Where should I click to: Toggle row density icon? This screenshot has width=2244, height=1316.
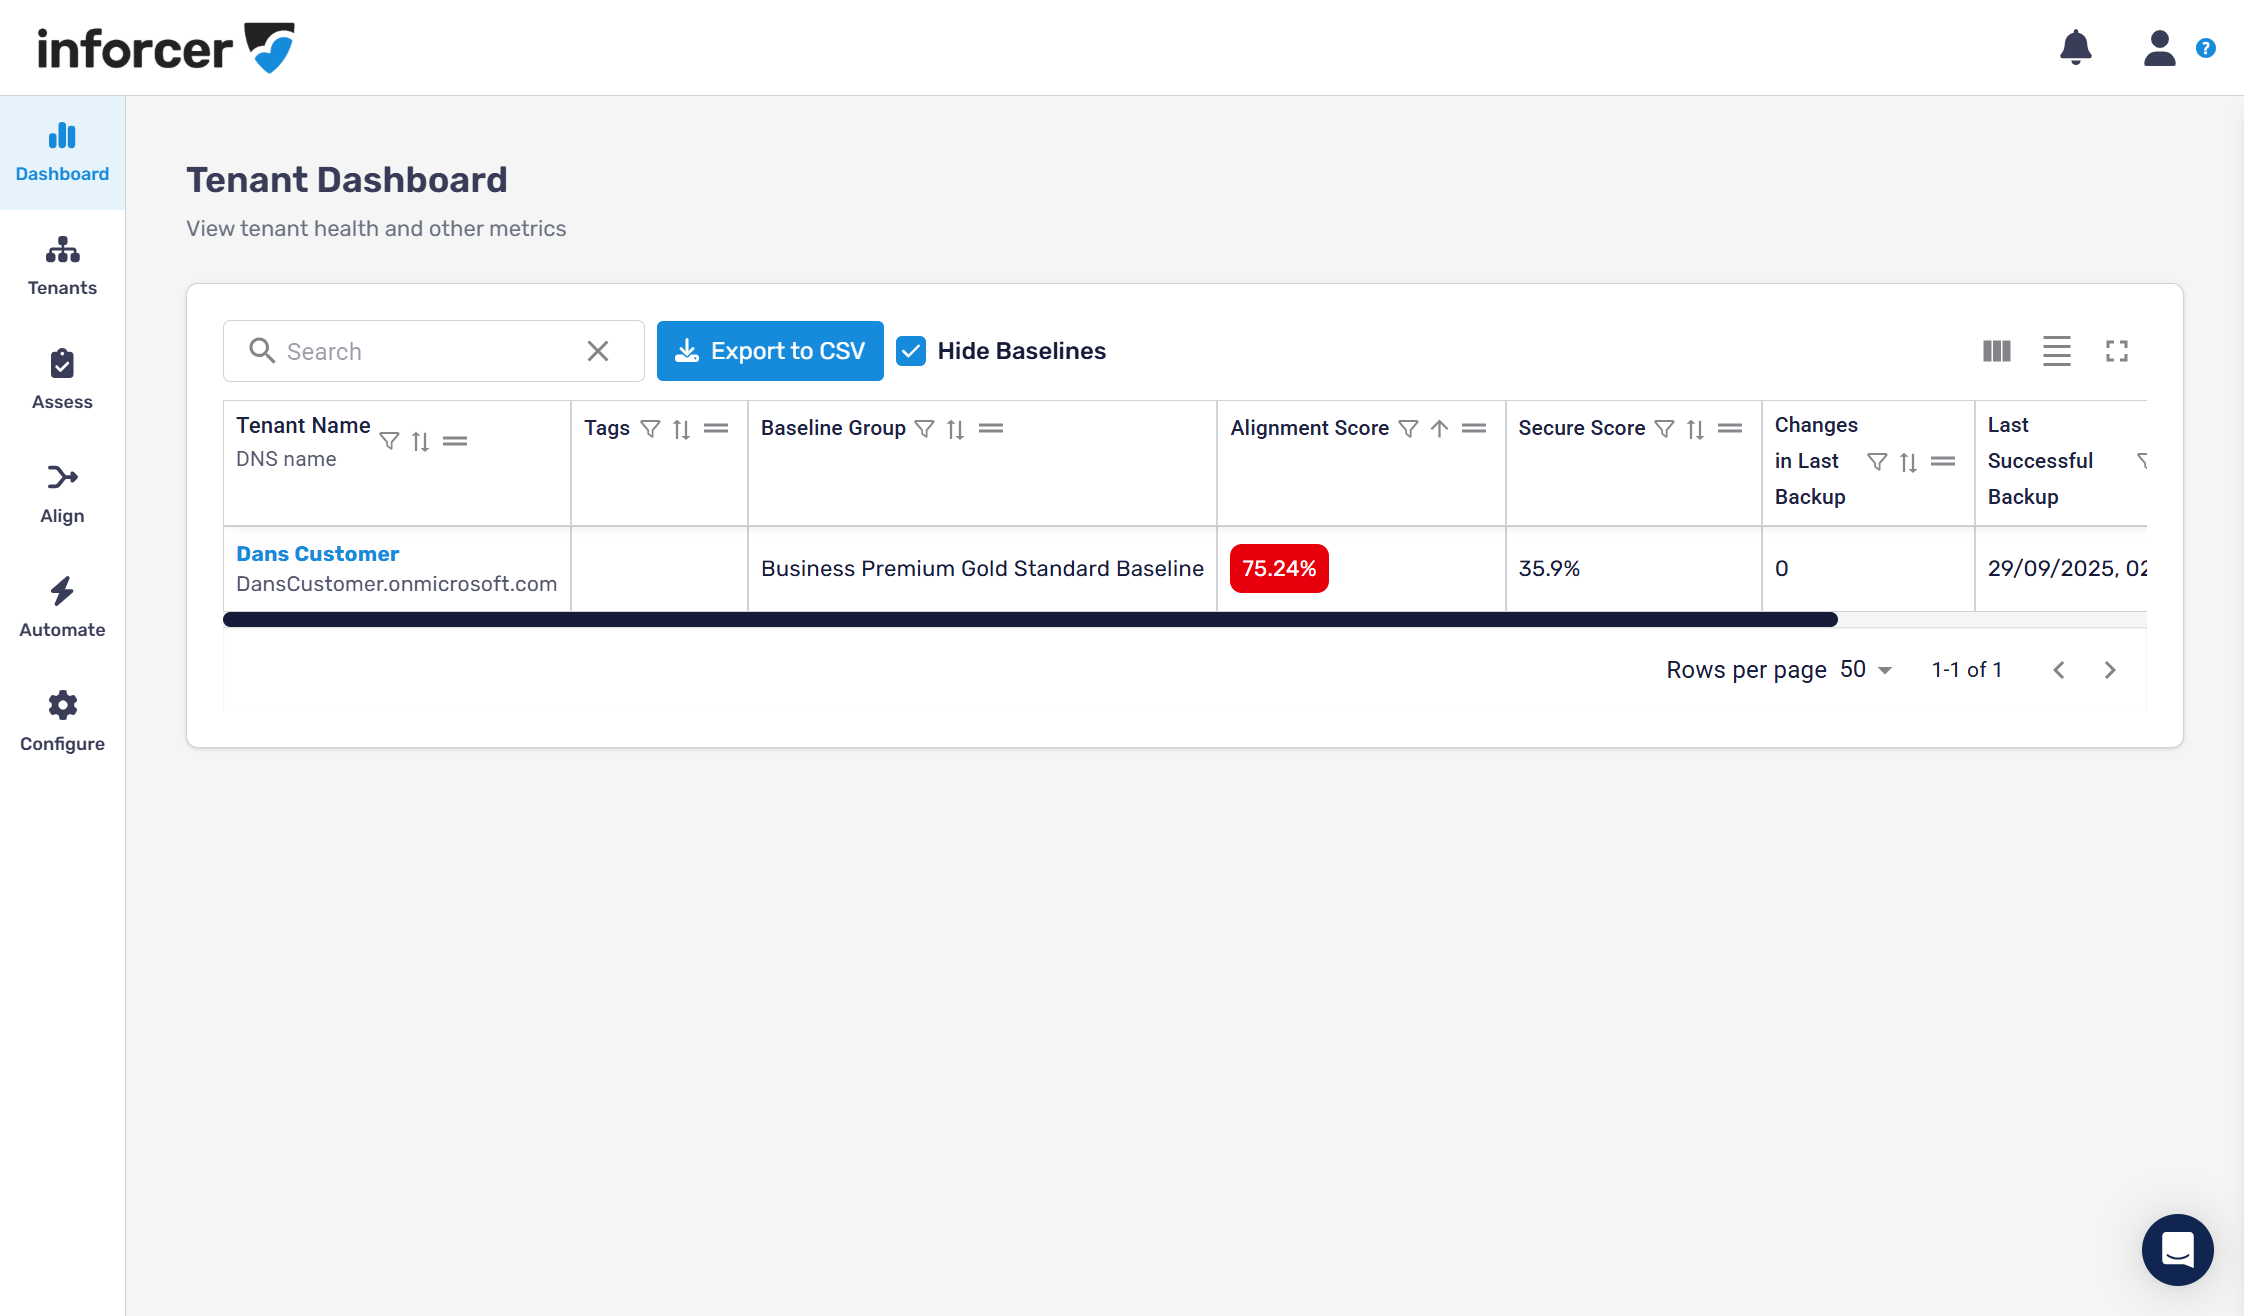pyautogui.click(x=2056, y=351)
